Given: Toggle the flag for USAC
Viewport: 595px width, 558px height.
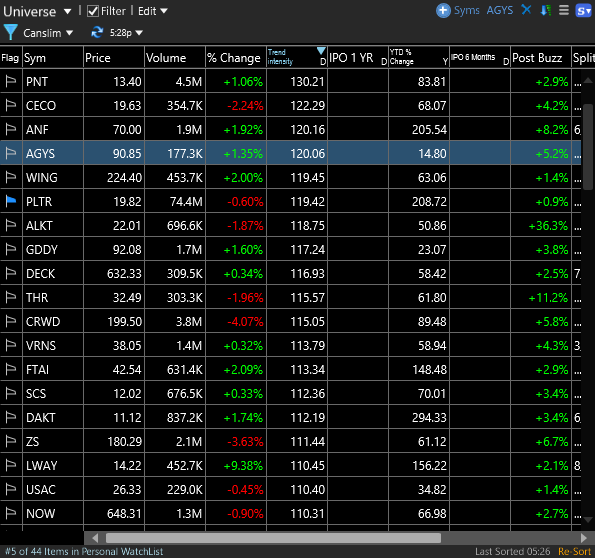Looking at the screenshot, I should [x=11, y=489].
